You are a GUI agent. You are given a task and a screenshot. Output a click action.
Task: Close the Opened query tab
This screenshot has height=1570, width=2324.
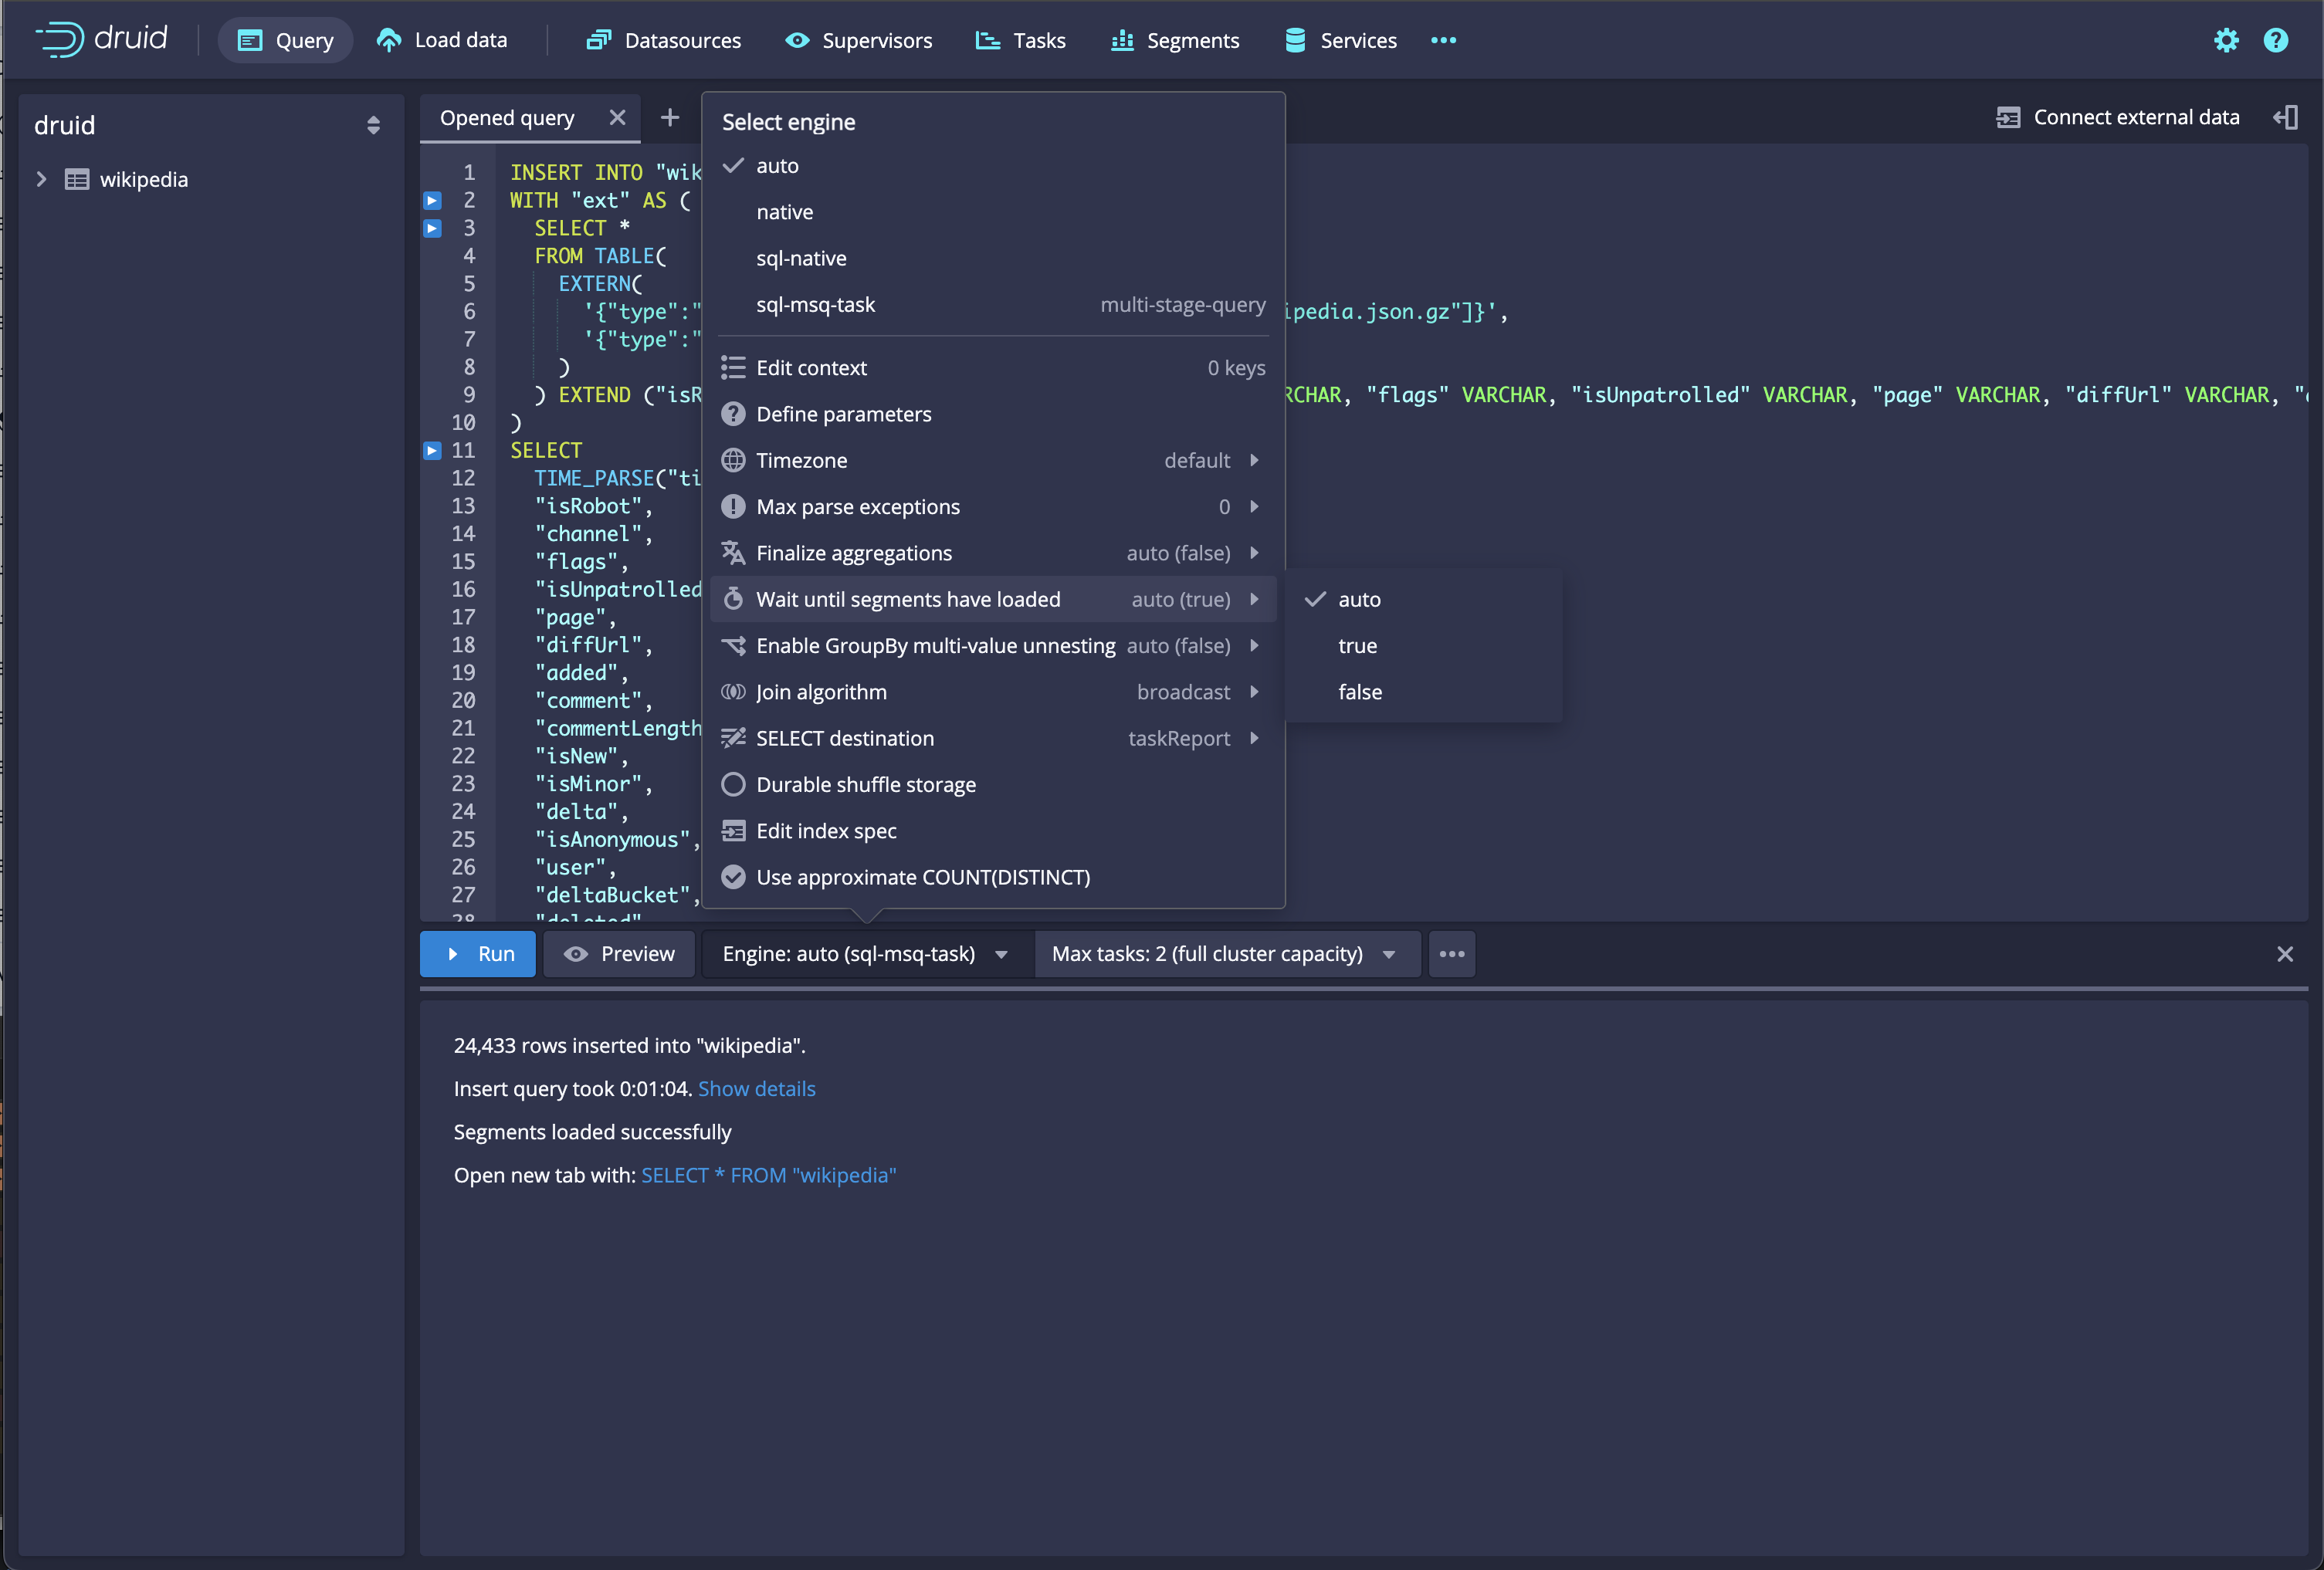pos(617,117)
